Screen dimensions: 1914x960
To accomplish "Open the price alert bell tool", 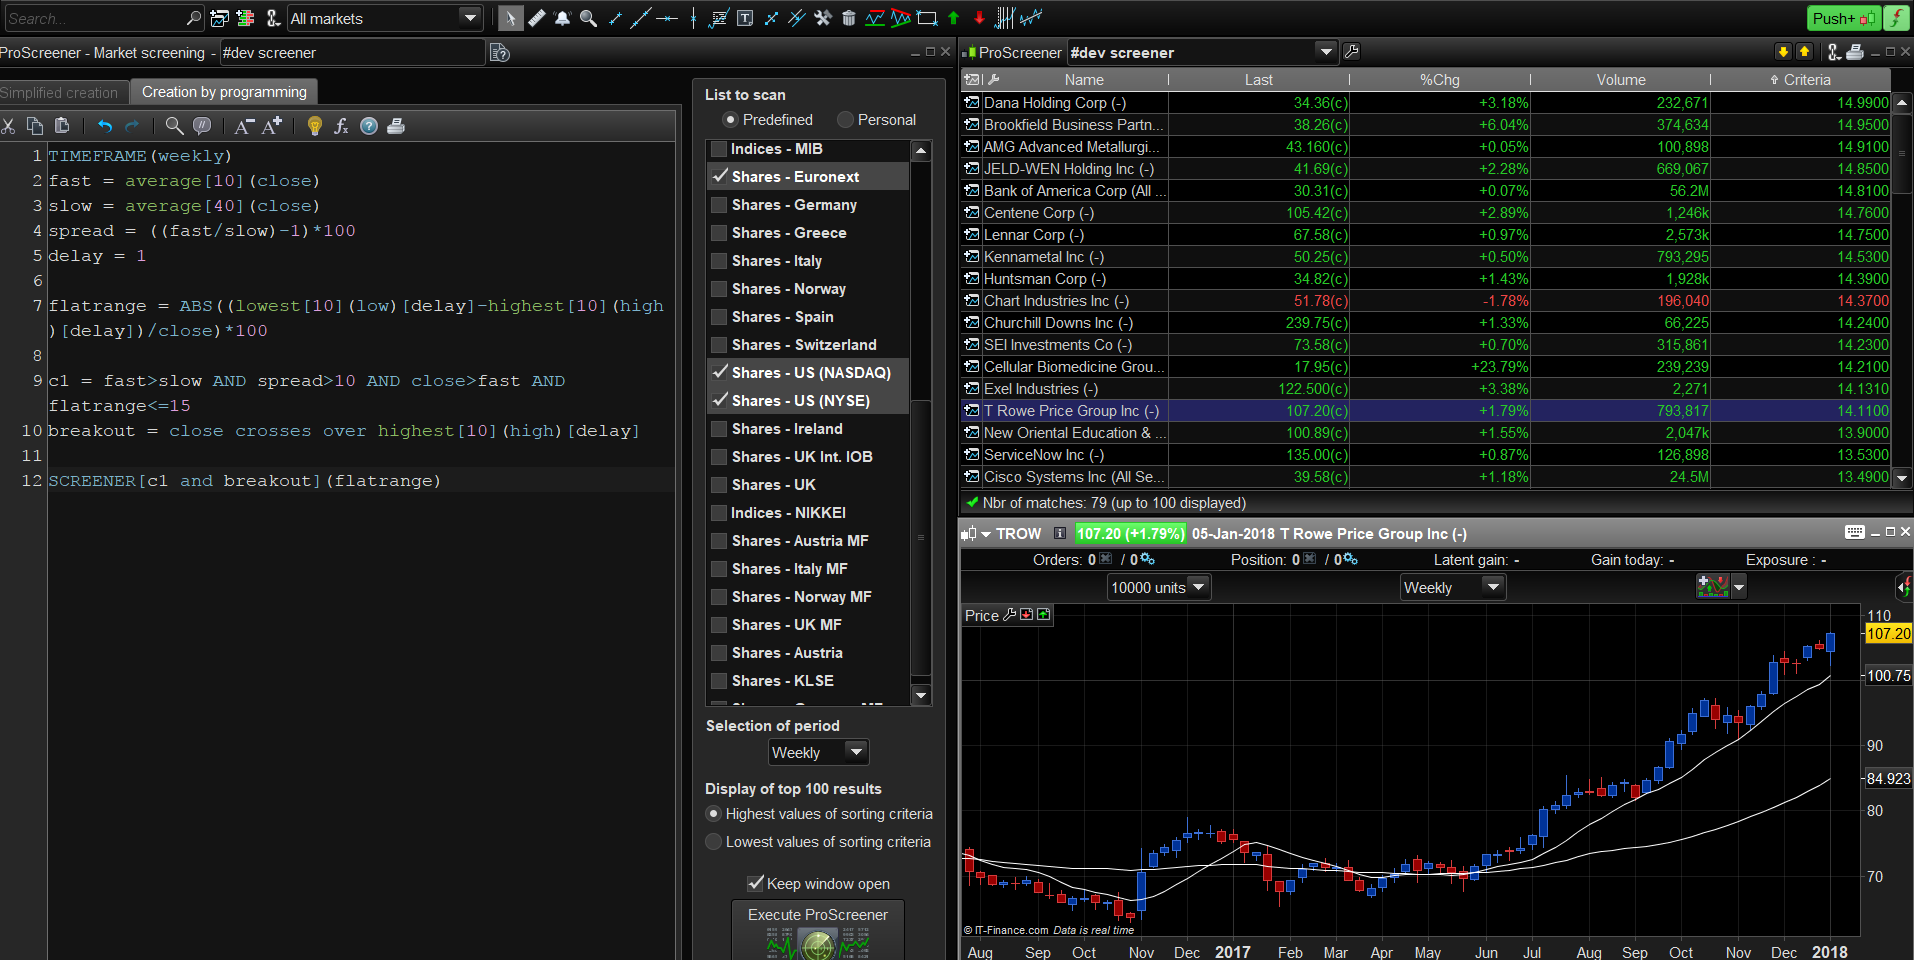I will click(x=562, y=18).
